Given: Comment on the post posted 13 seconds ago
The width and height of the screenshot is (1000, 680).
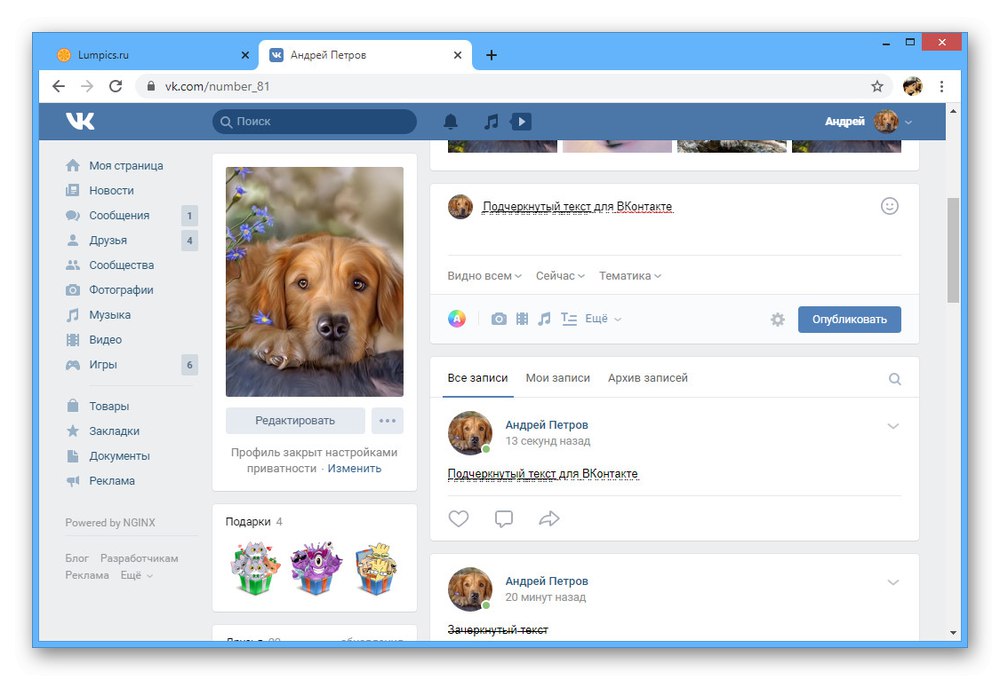Looking at the screenshot, I should 504,519.
